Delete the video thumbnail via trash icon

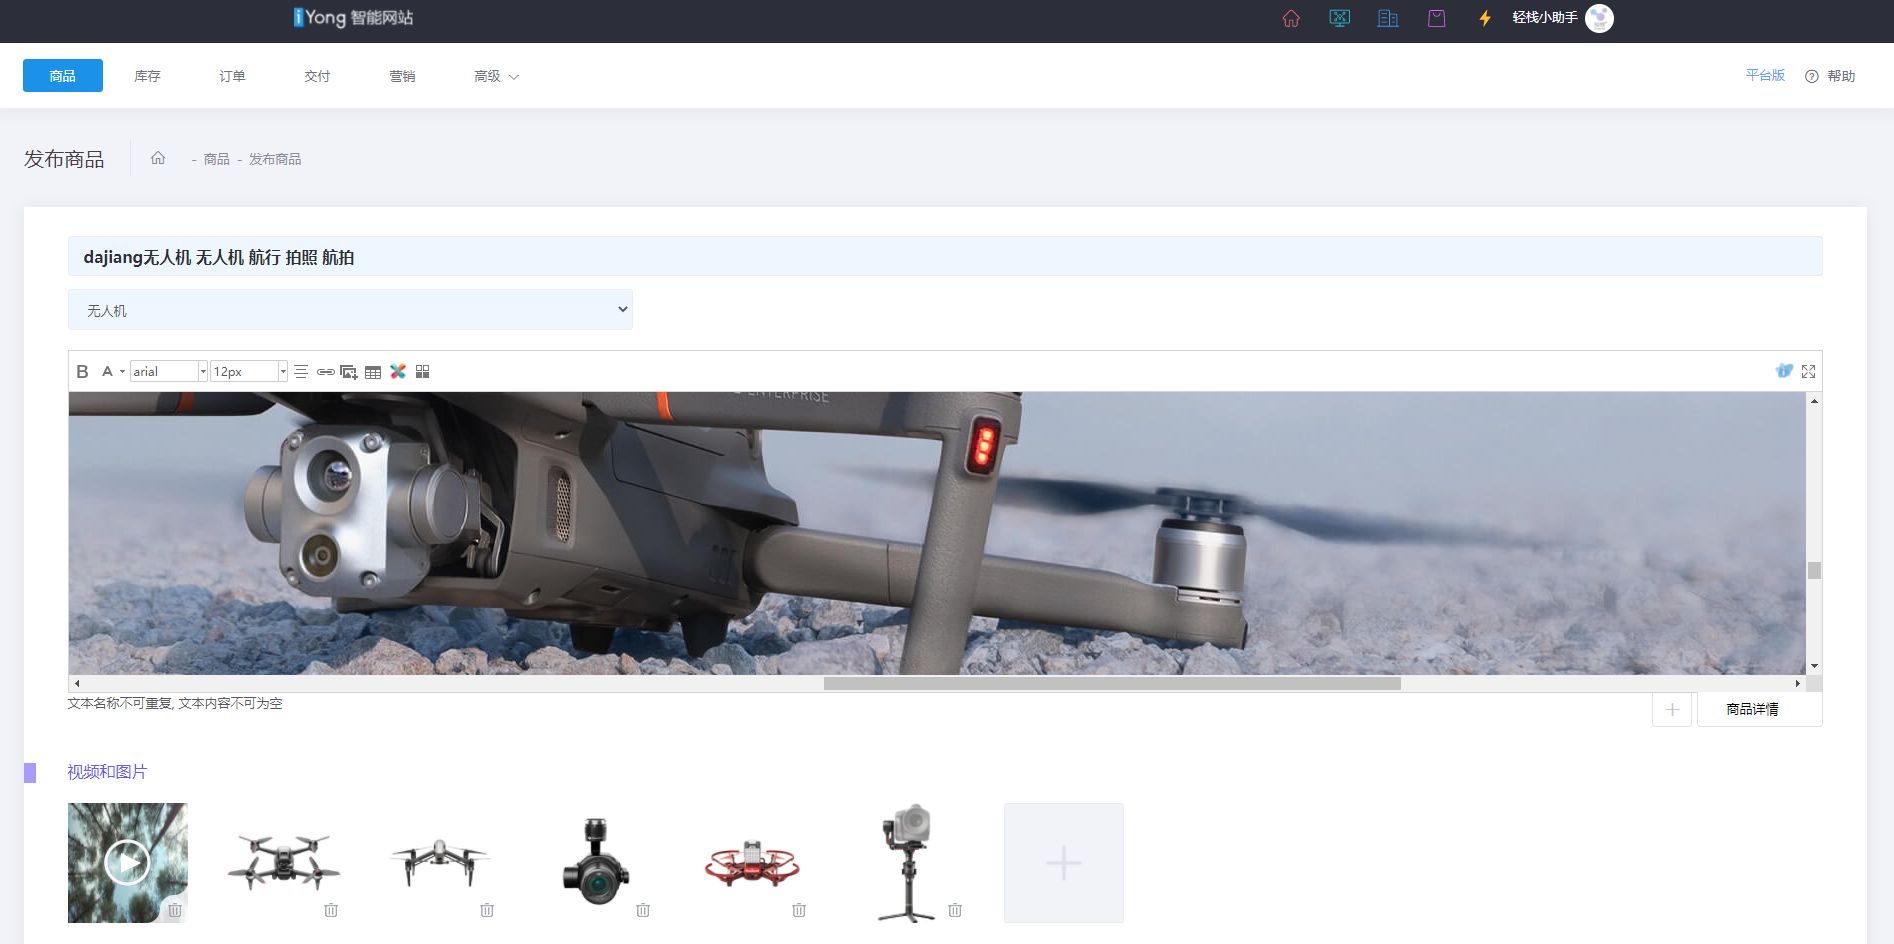(x=175, y=910)
